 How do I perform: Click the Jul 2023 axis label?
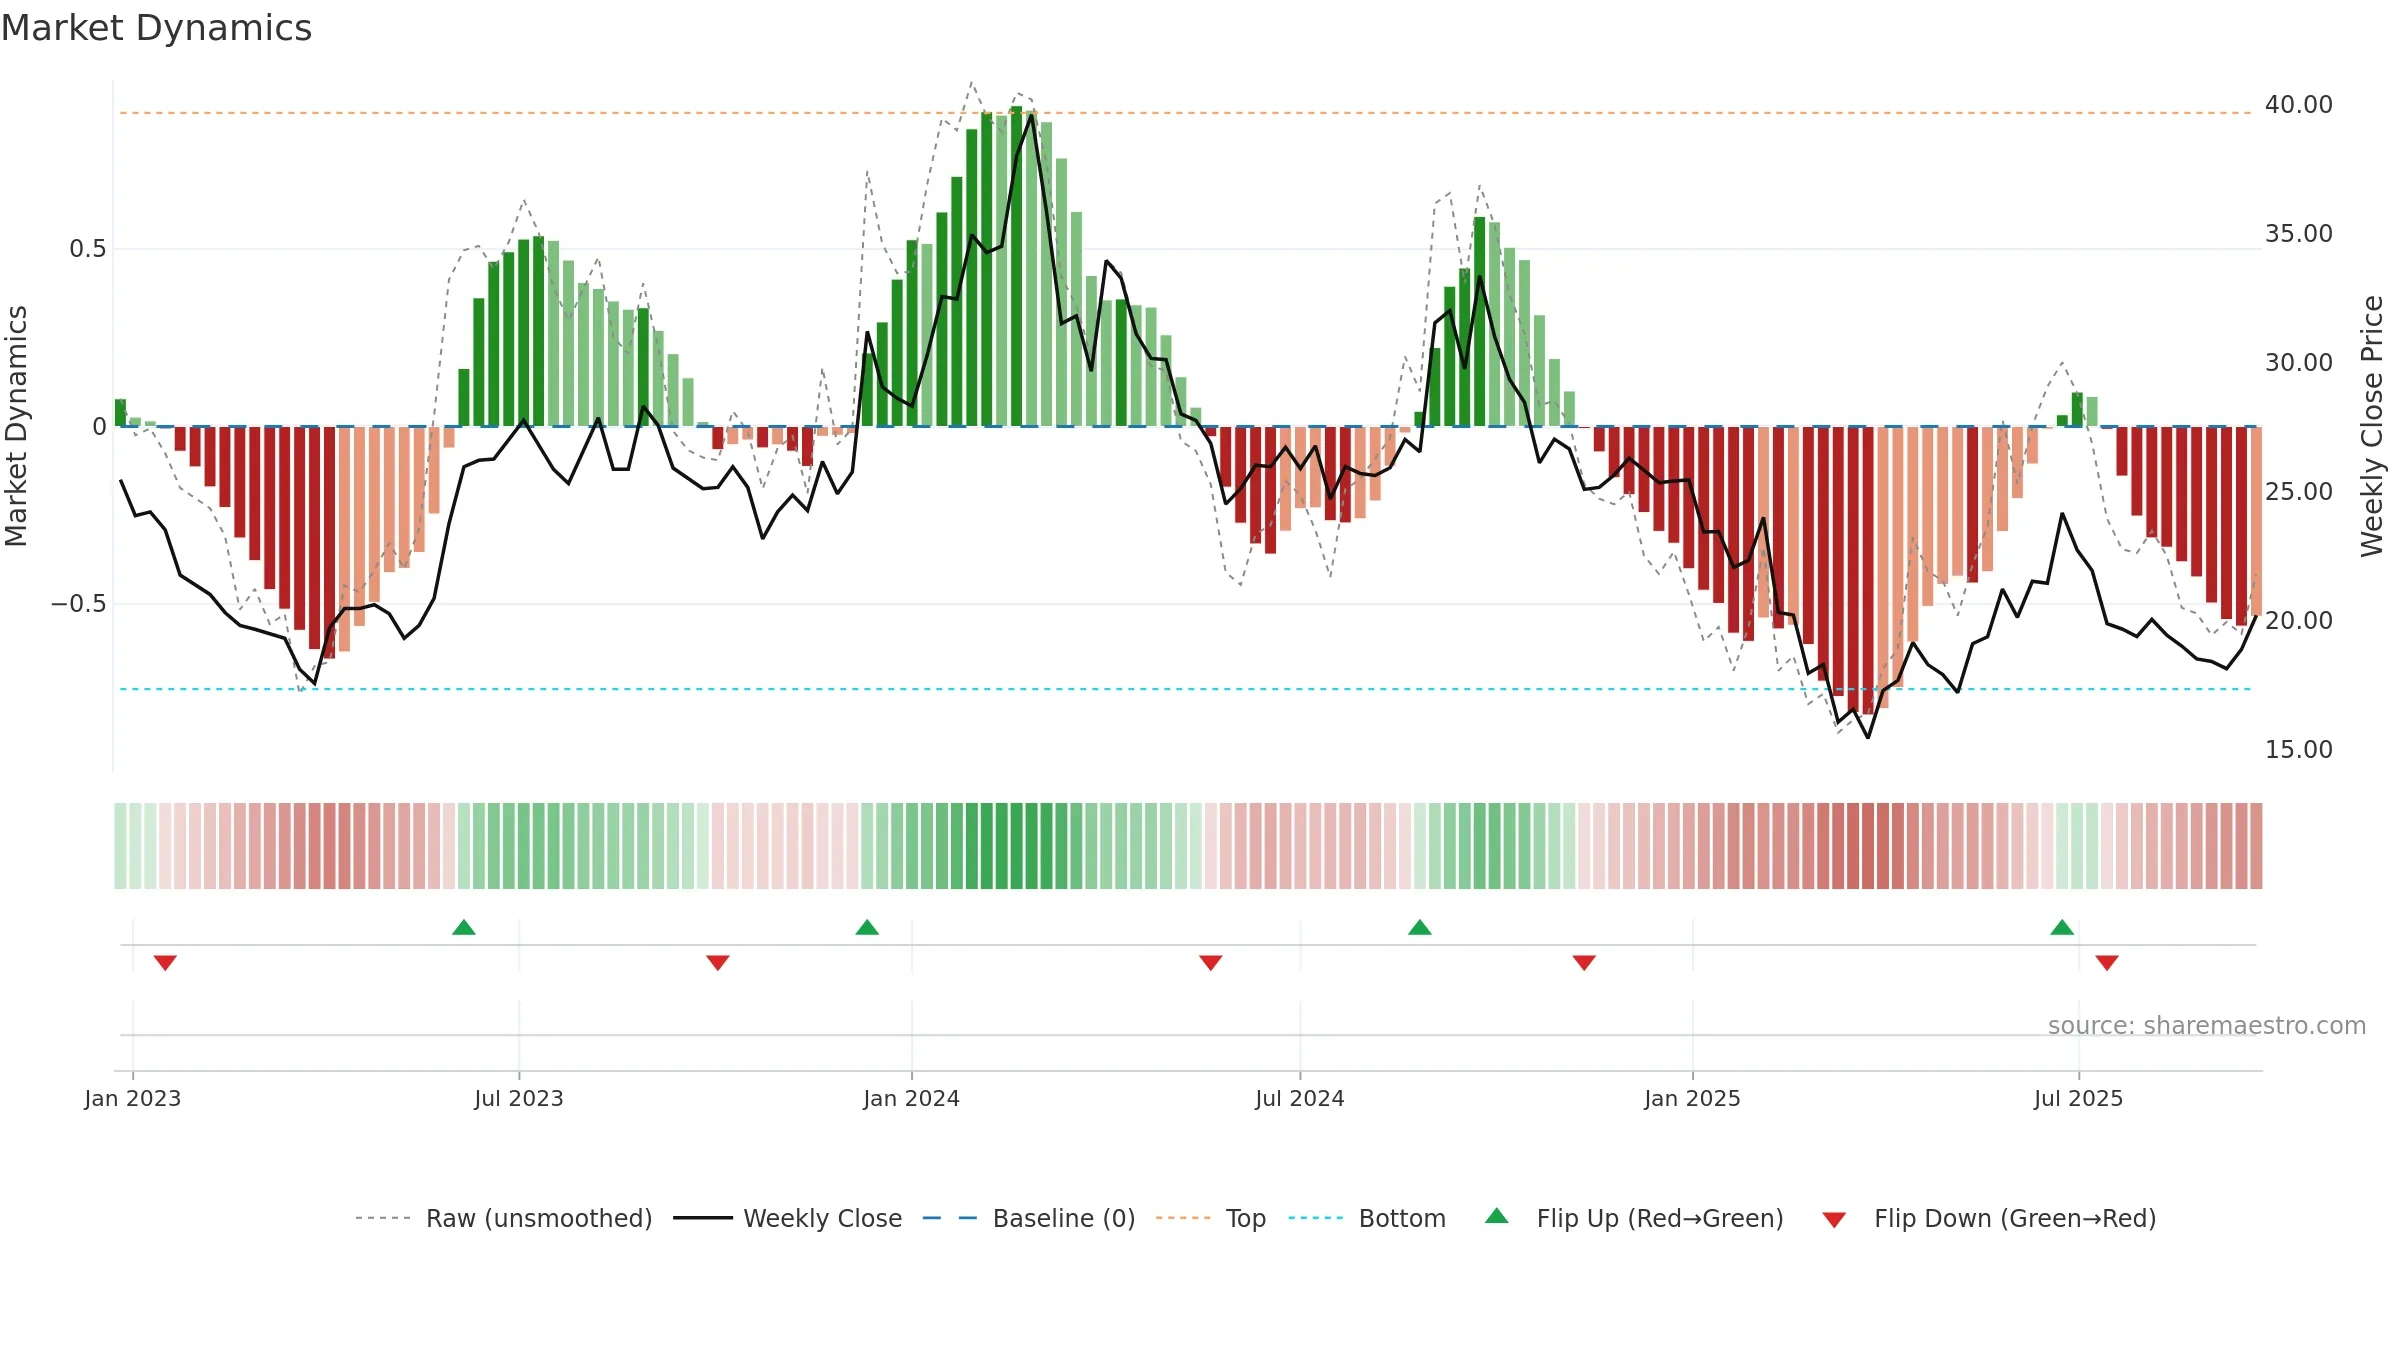(519, 1098)
